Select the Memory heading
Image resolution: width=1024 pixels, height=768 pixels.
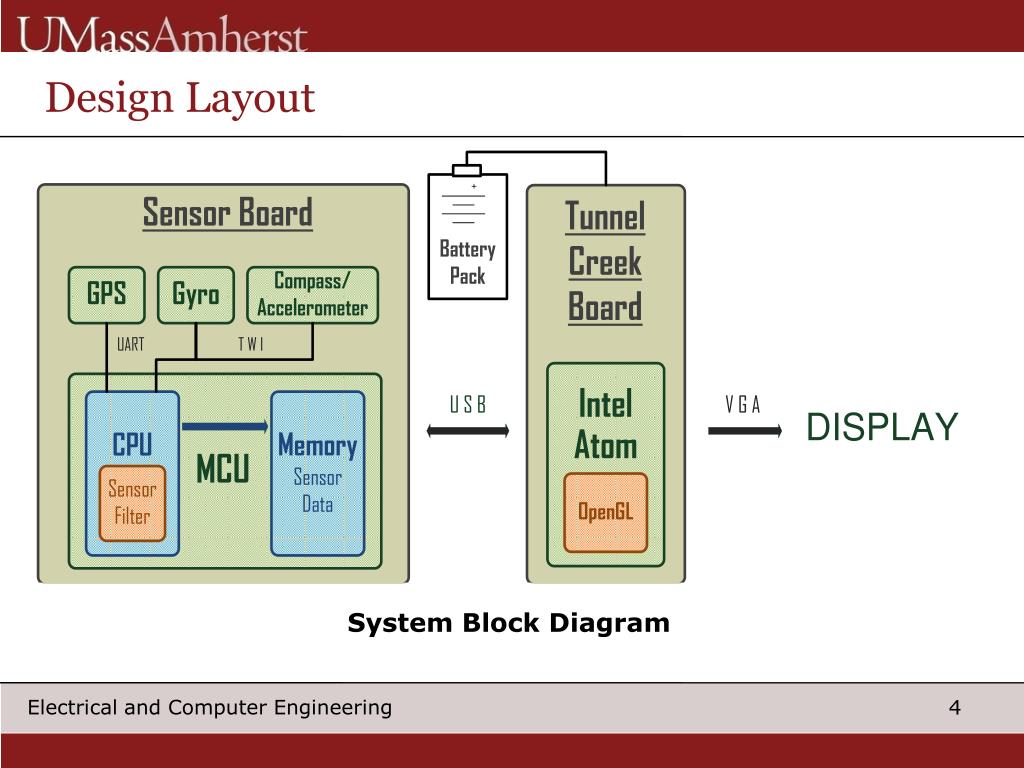[317, 445]
